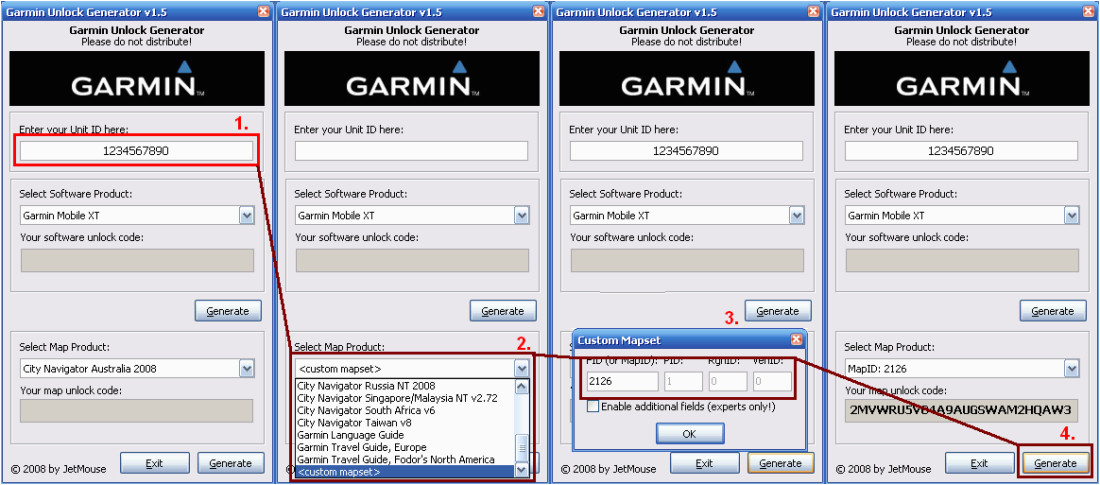Confirm Custom Mapset dialog with OK
The height and width of the screenshot is (485, 1100).
tap(690, 434)
